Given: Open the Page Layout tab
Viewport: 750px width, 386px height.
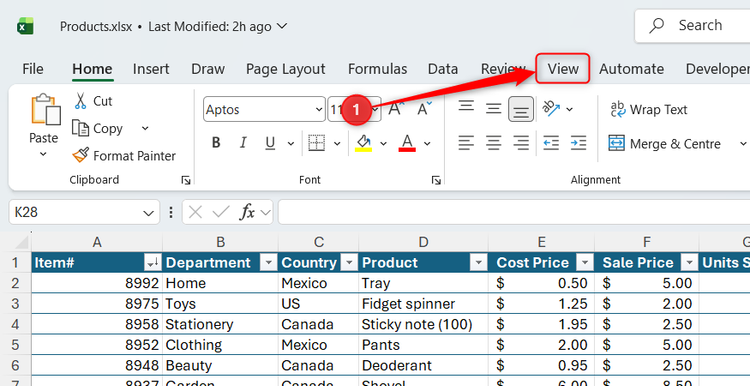Looking at the screenshot, I should 286,69.
